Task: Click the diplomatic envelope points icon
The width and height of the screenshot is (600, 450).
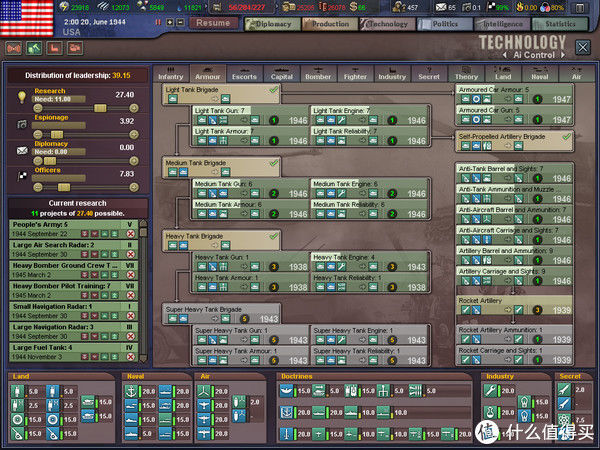Action: pos(441,7)
